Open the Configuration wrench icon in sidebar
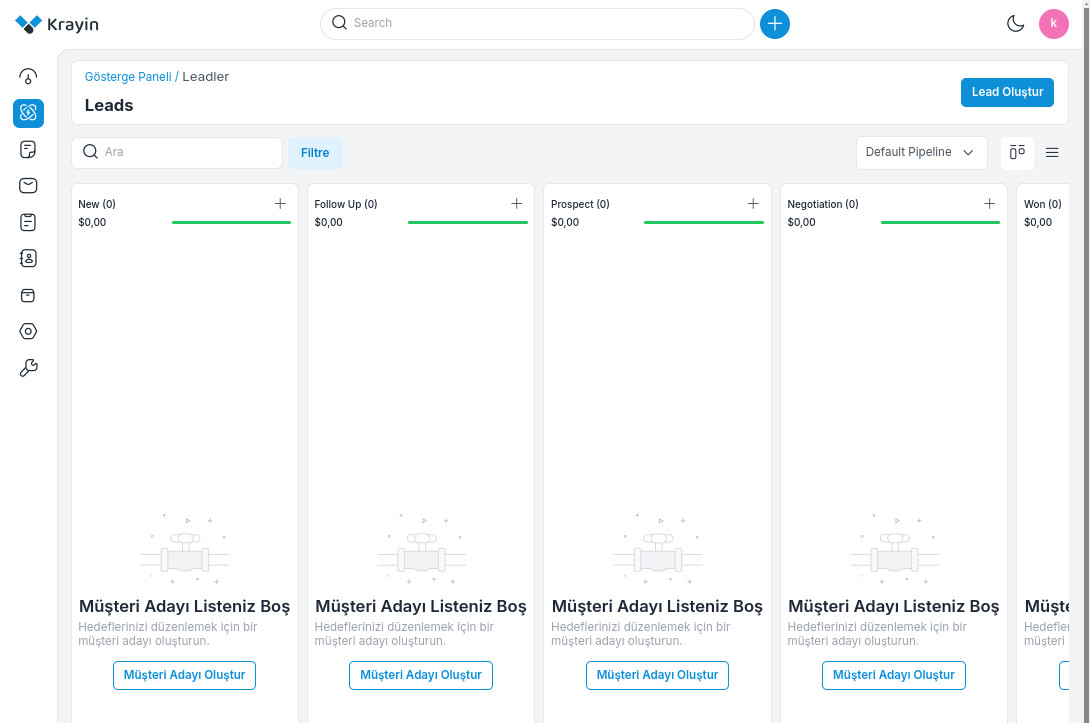 pos(28,369)
